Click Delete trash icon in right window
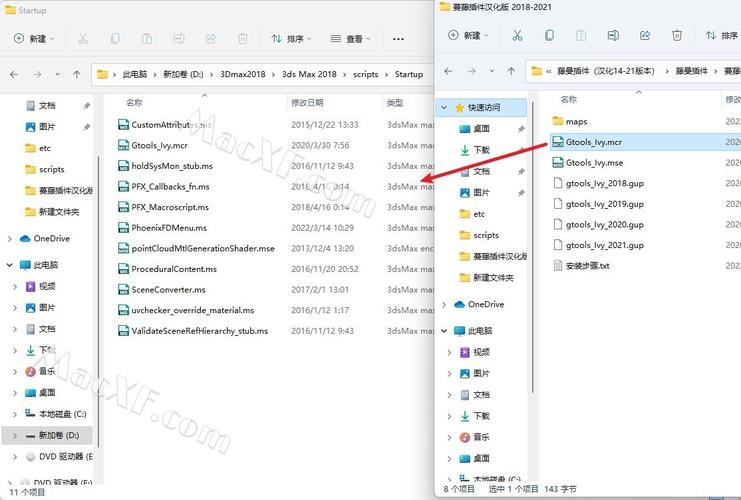The image size is (741, 500). [x=677, y=35]
